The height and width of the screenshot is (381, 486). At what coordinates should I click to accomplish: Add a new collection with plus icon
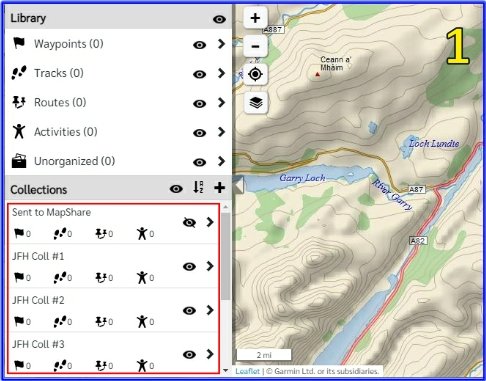point(219,188)
